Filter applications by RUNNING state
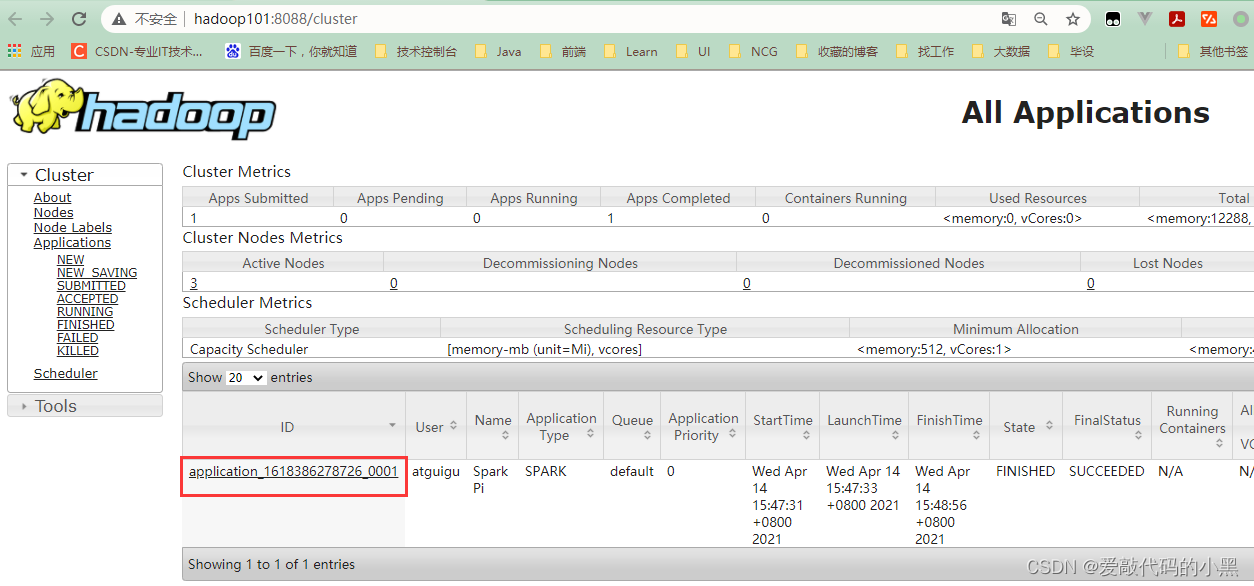1254x586 pixels. [85, 312]
